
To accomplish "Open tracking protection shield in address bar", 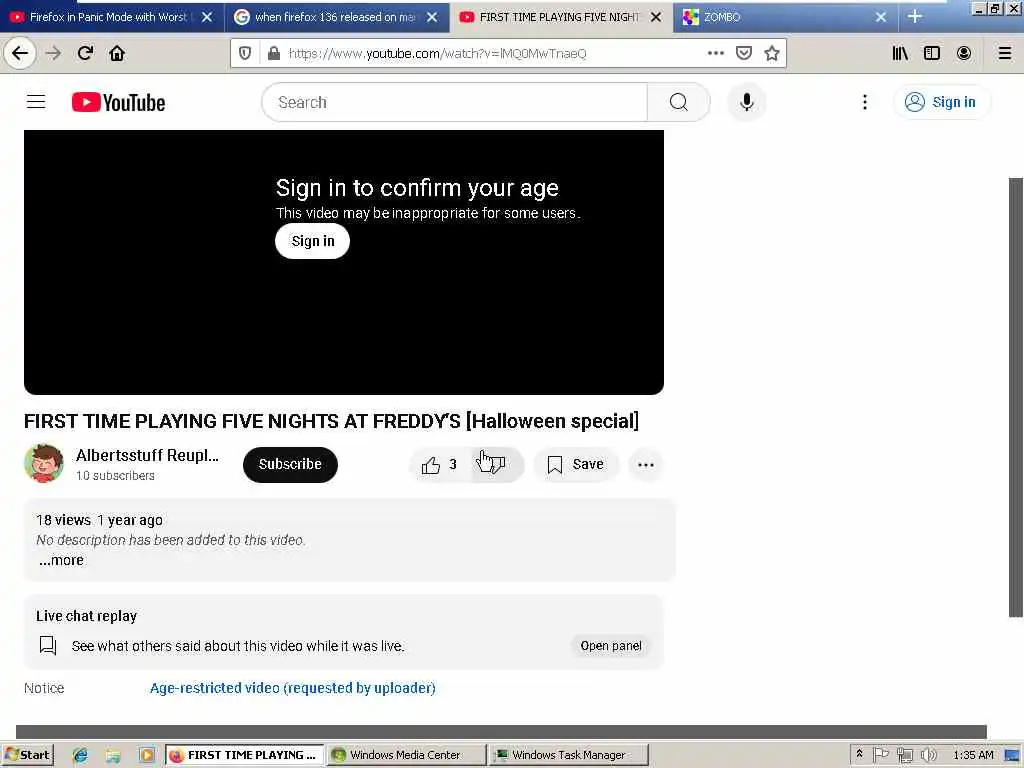I will (x=245, y=53).
